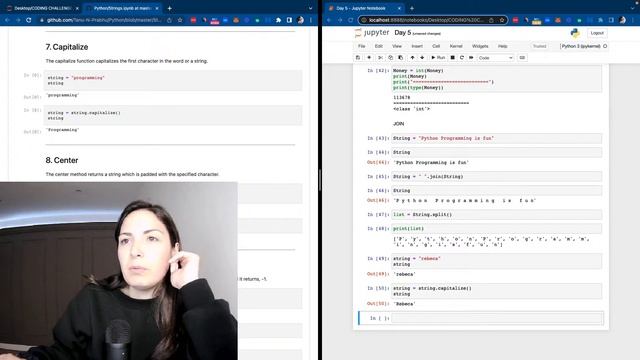Screen dimensions: 640x360
Task: Select the cell with string.capitalize() in Jupyter
Action: coord(496,291)
